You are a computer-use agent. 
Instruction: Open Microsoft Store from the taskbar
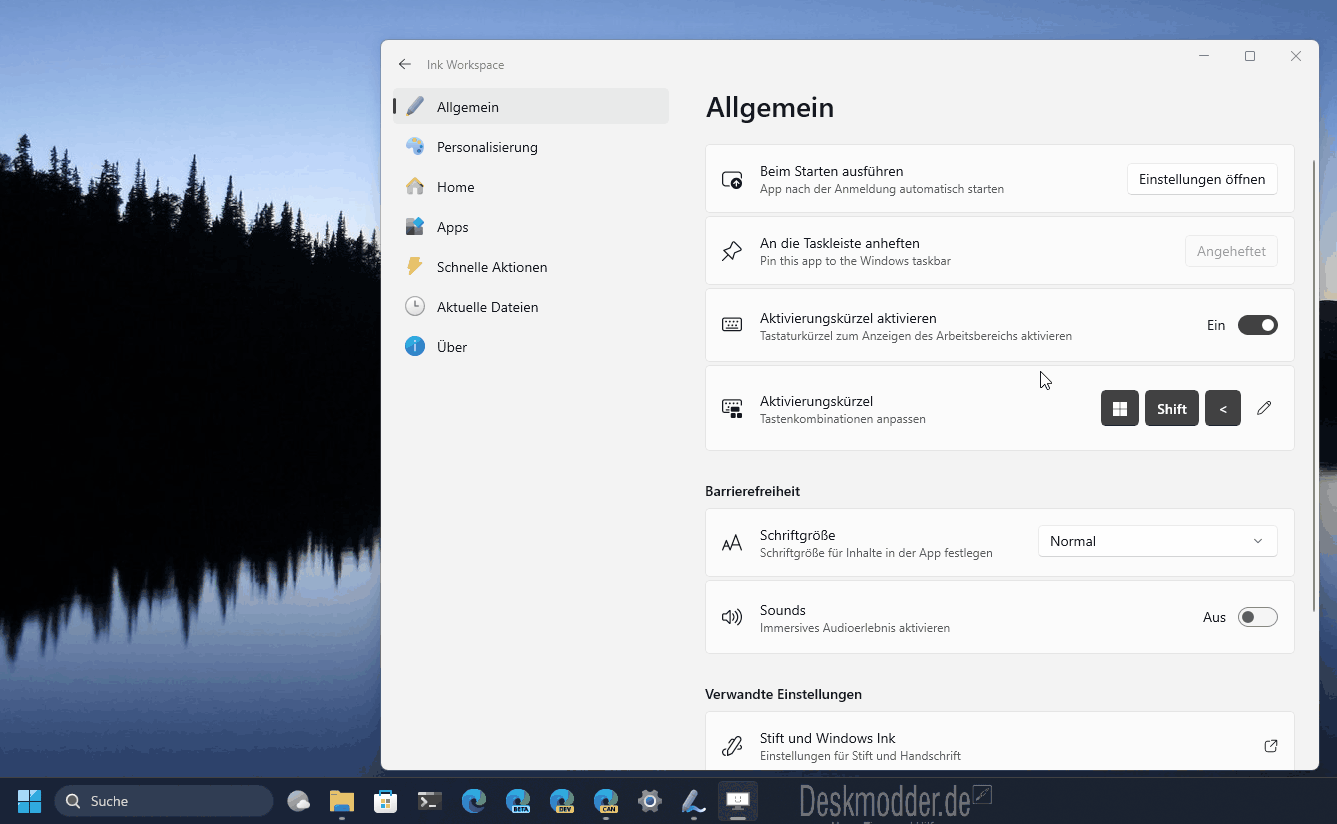pyautogui.click(x=386, y=801)
